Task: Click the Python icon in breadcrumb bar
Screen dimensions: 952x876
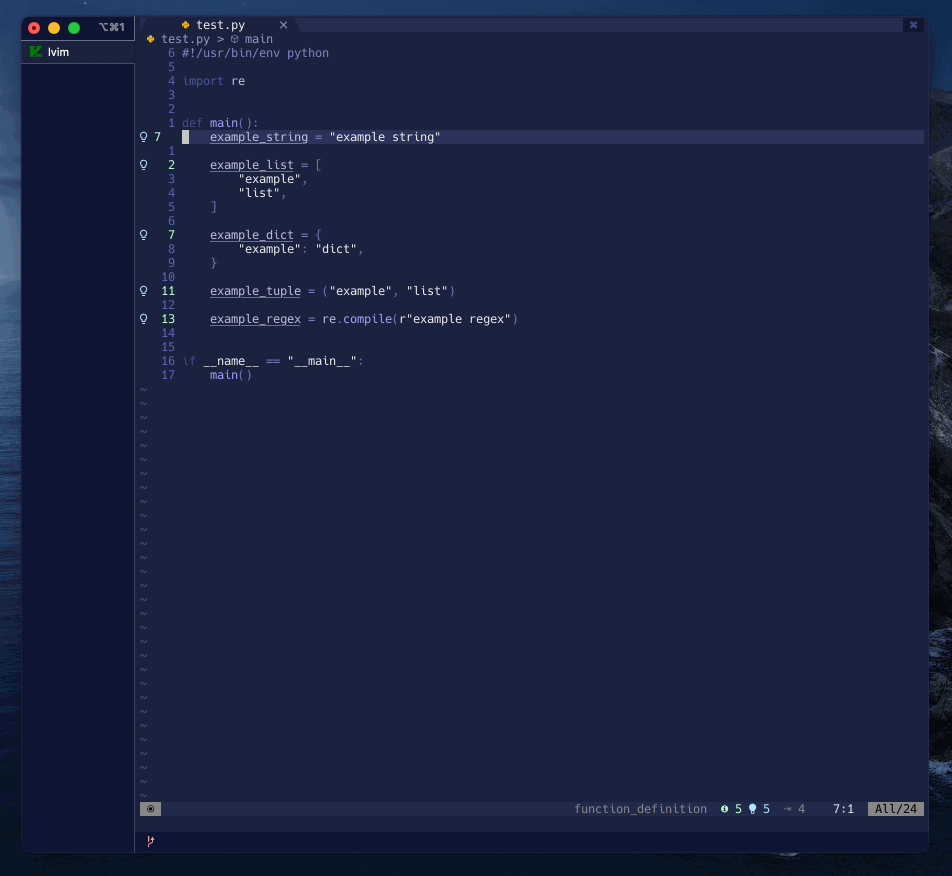Action: click(x=151, y=39)
